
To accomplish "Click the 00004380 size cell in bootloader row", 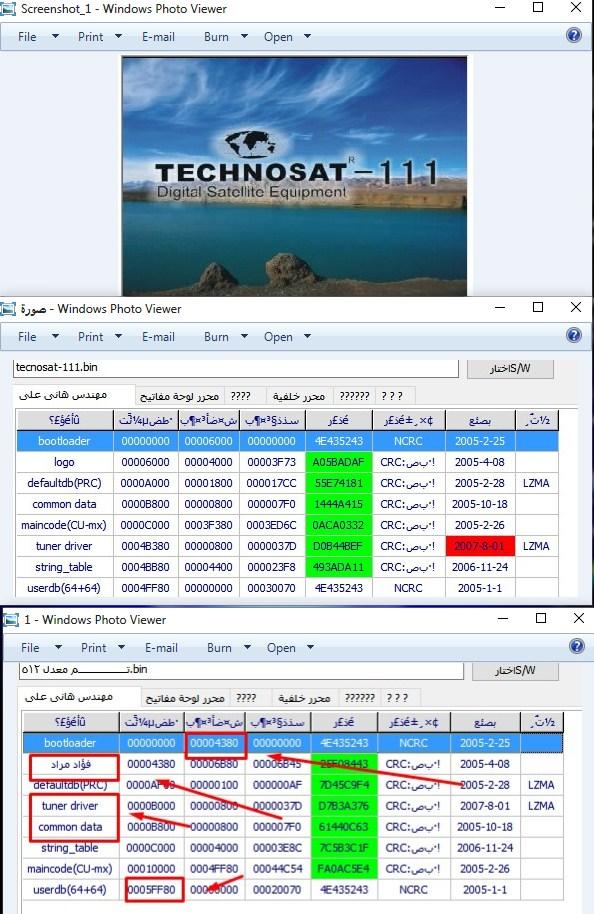I will (214, 743).
